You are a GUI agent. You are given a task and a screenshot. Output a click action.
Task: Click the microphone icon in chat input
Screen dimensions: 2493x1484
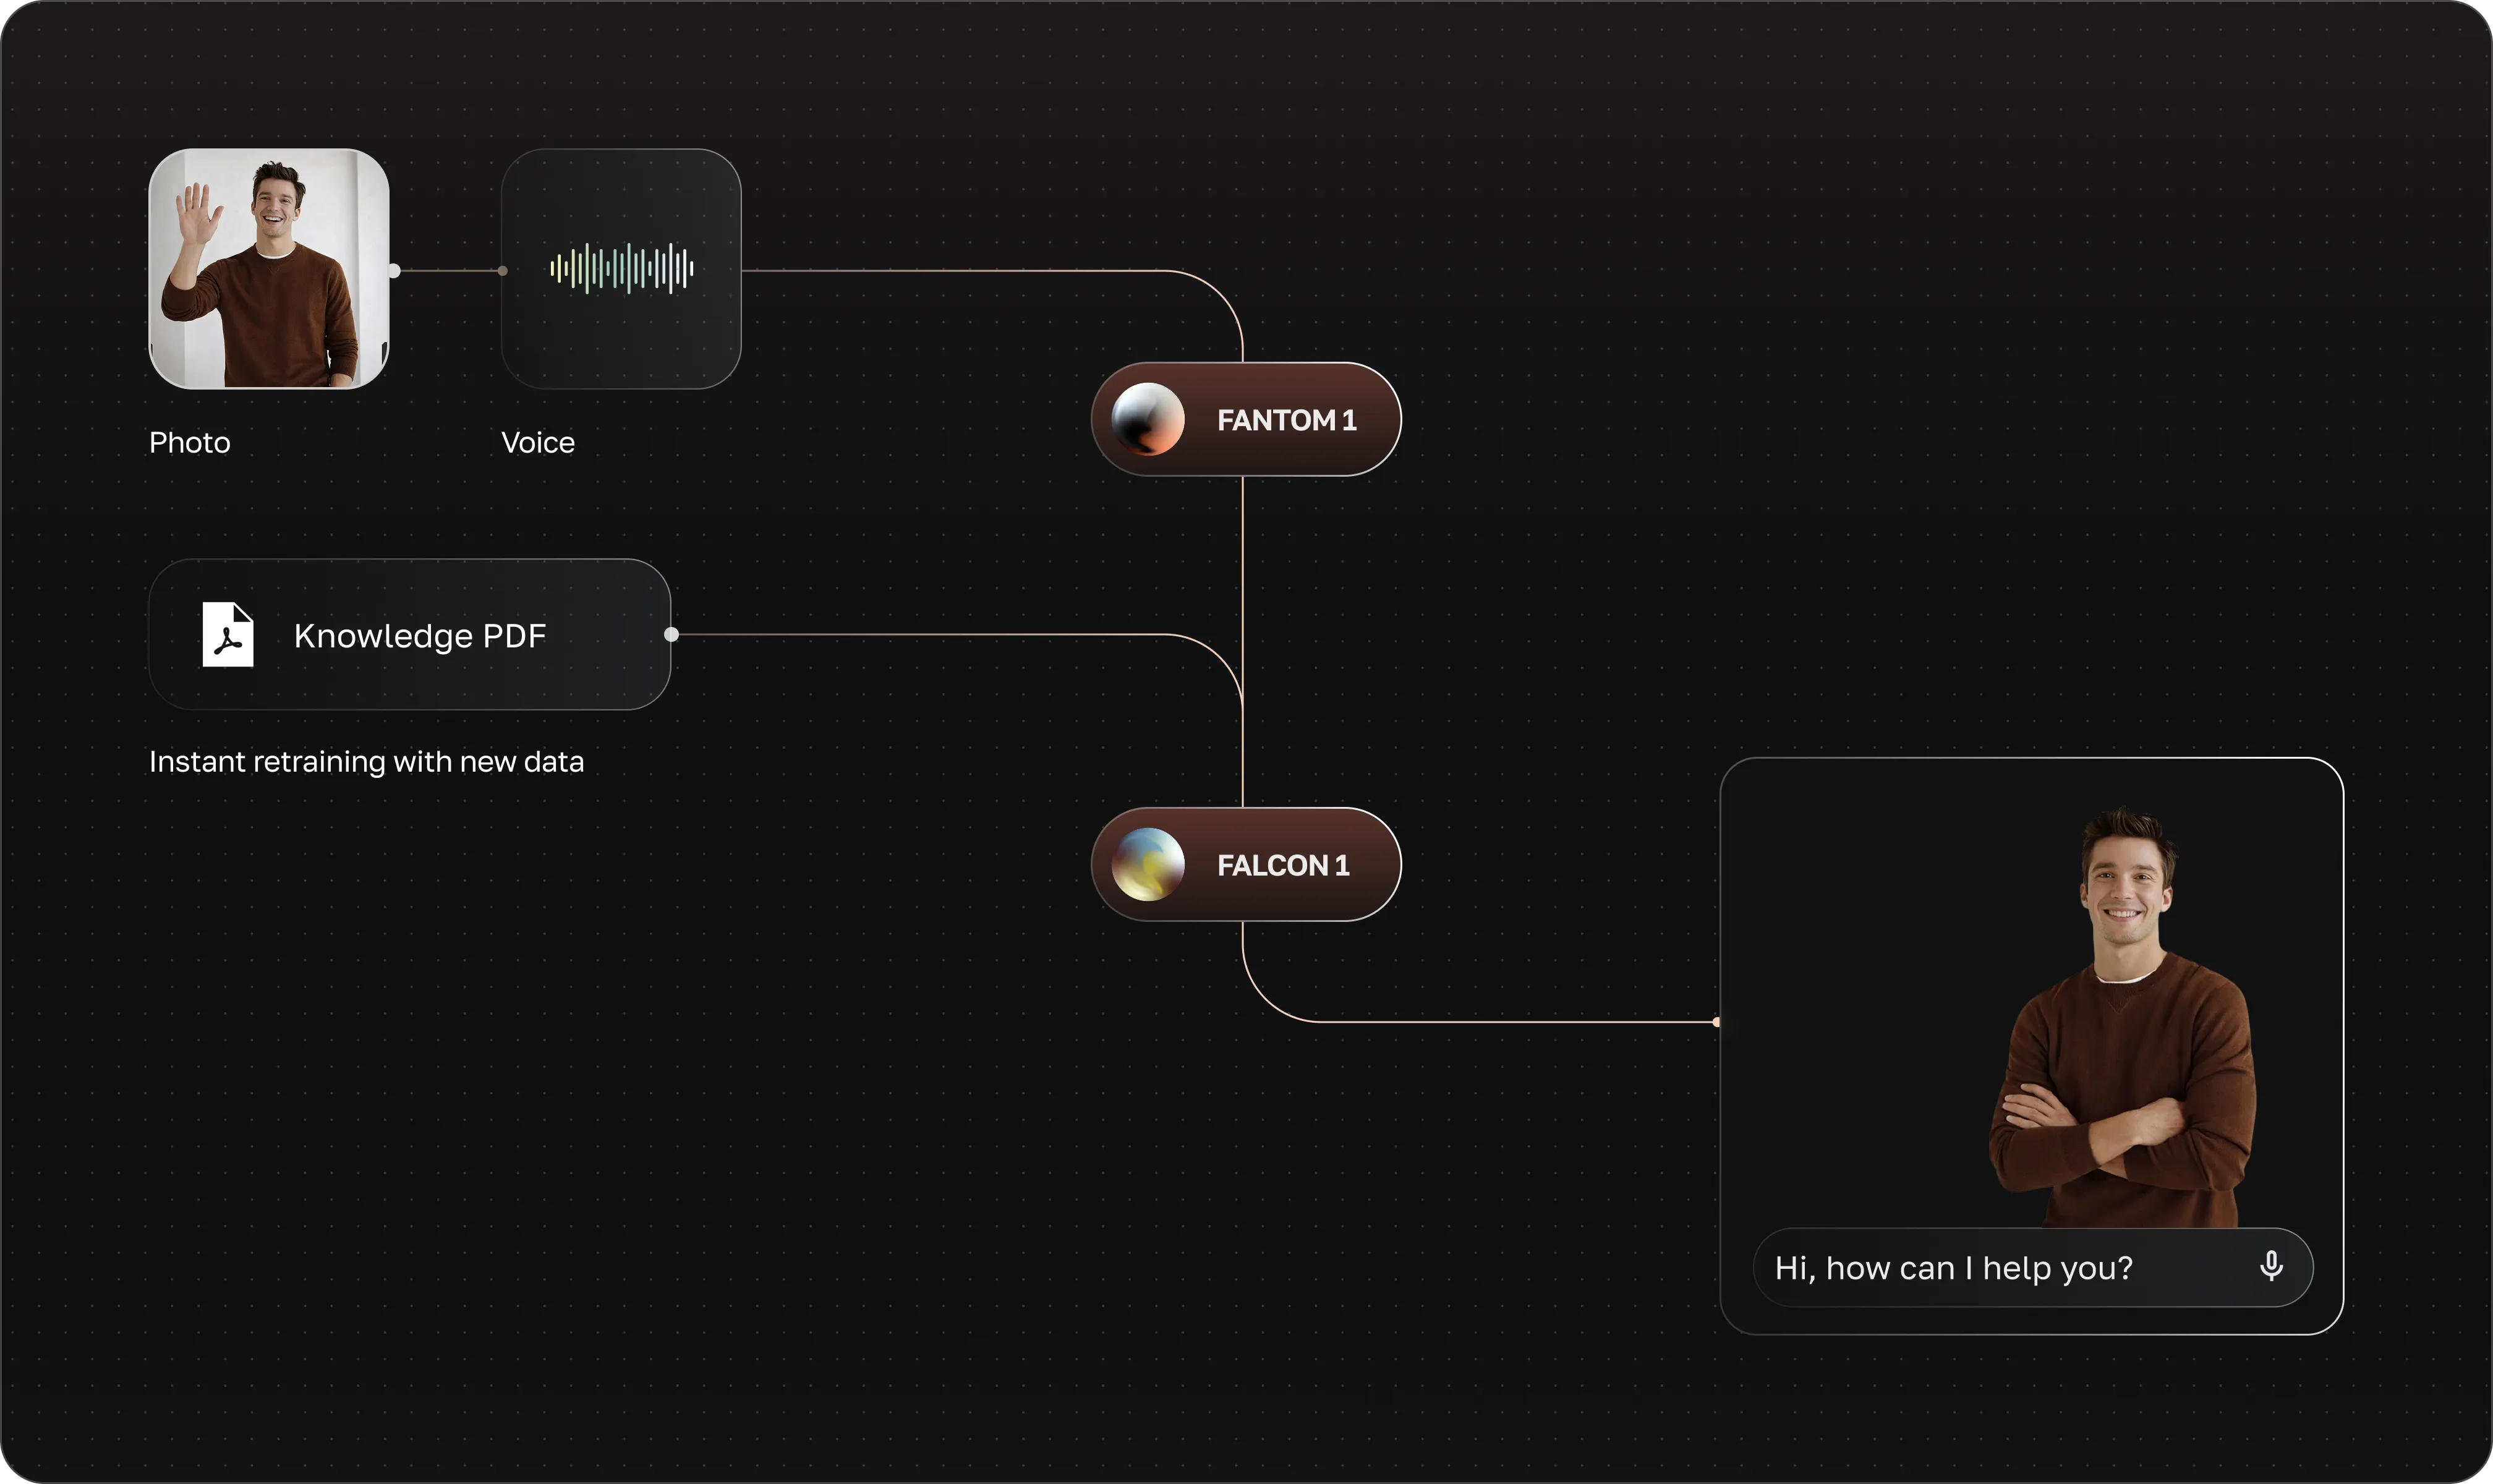click(x=2271, y=1266)
